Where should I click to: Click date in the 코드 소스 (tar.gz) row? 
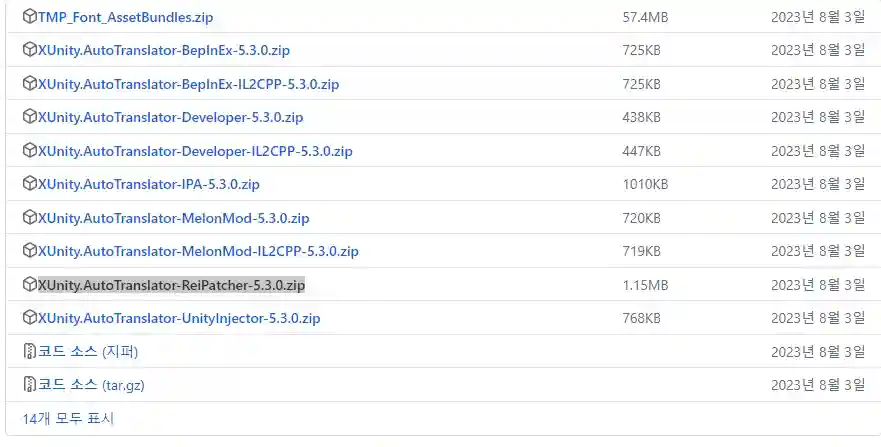point(818,385)
